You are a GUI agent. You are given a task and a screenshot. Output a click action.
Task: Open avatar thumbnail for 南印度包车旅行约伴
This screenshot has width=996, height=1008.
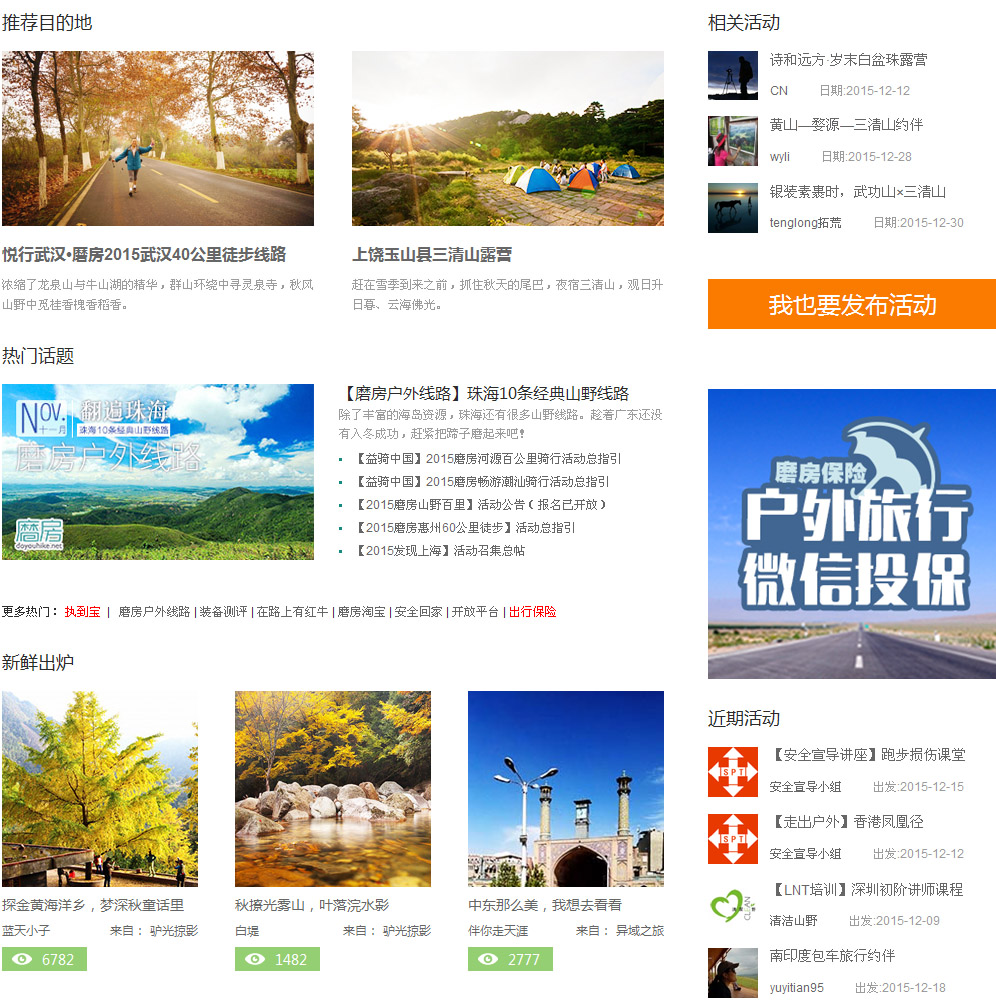coord(733,973)
